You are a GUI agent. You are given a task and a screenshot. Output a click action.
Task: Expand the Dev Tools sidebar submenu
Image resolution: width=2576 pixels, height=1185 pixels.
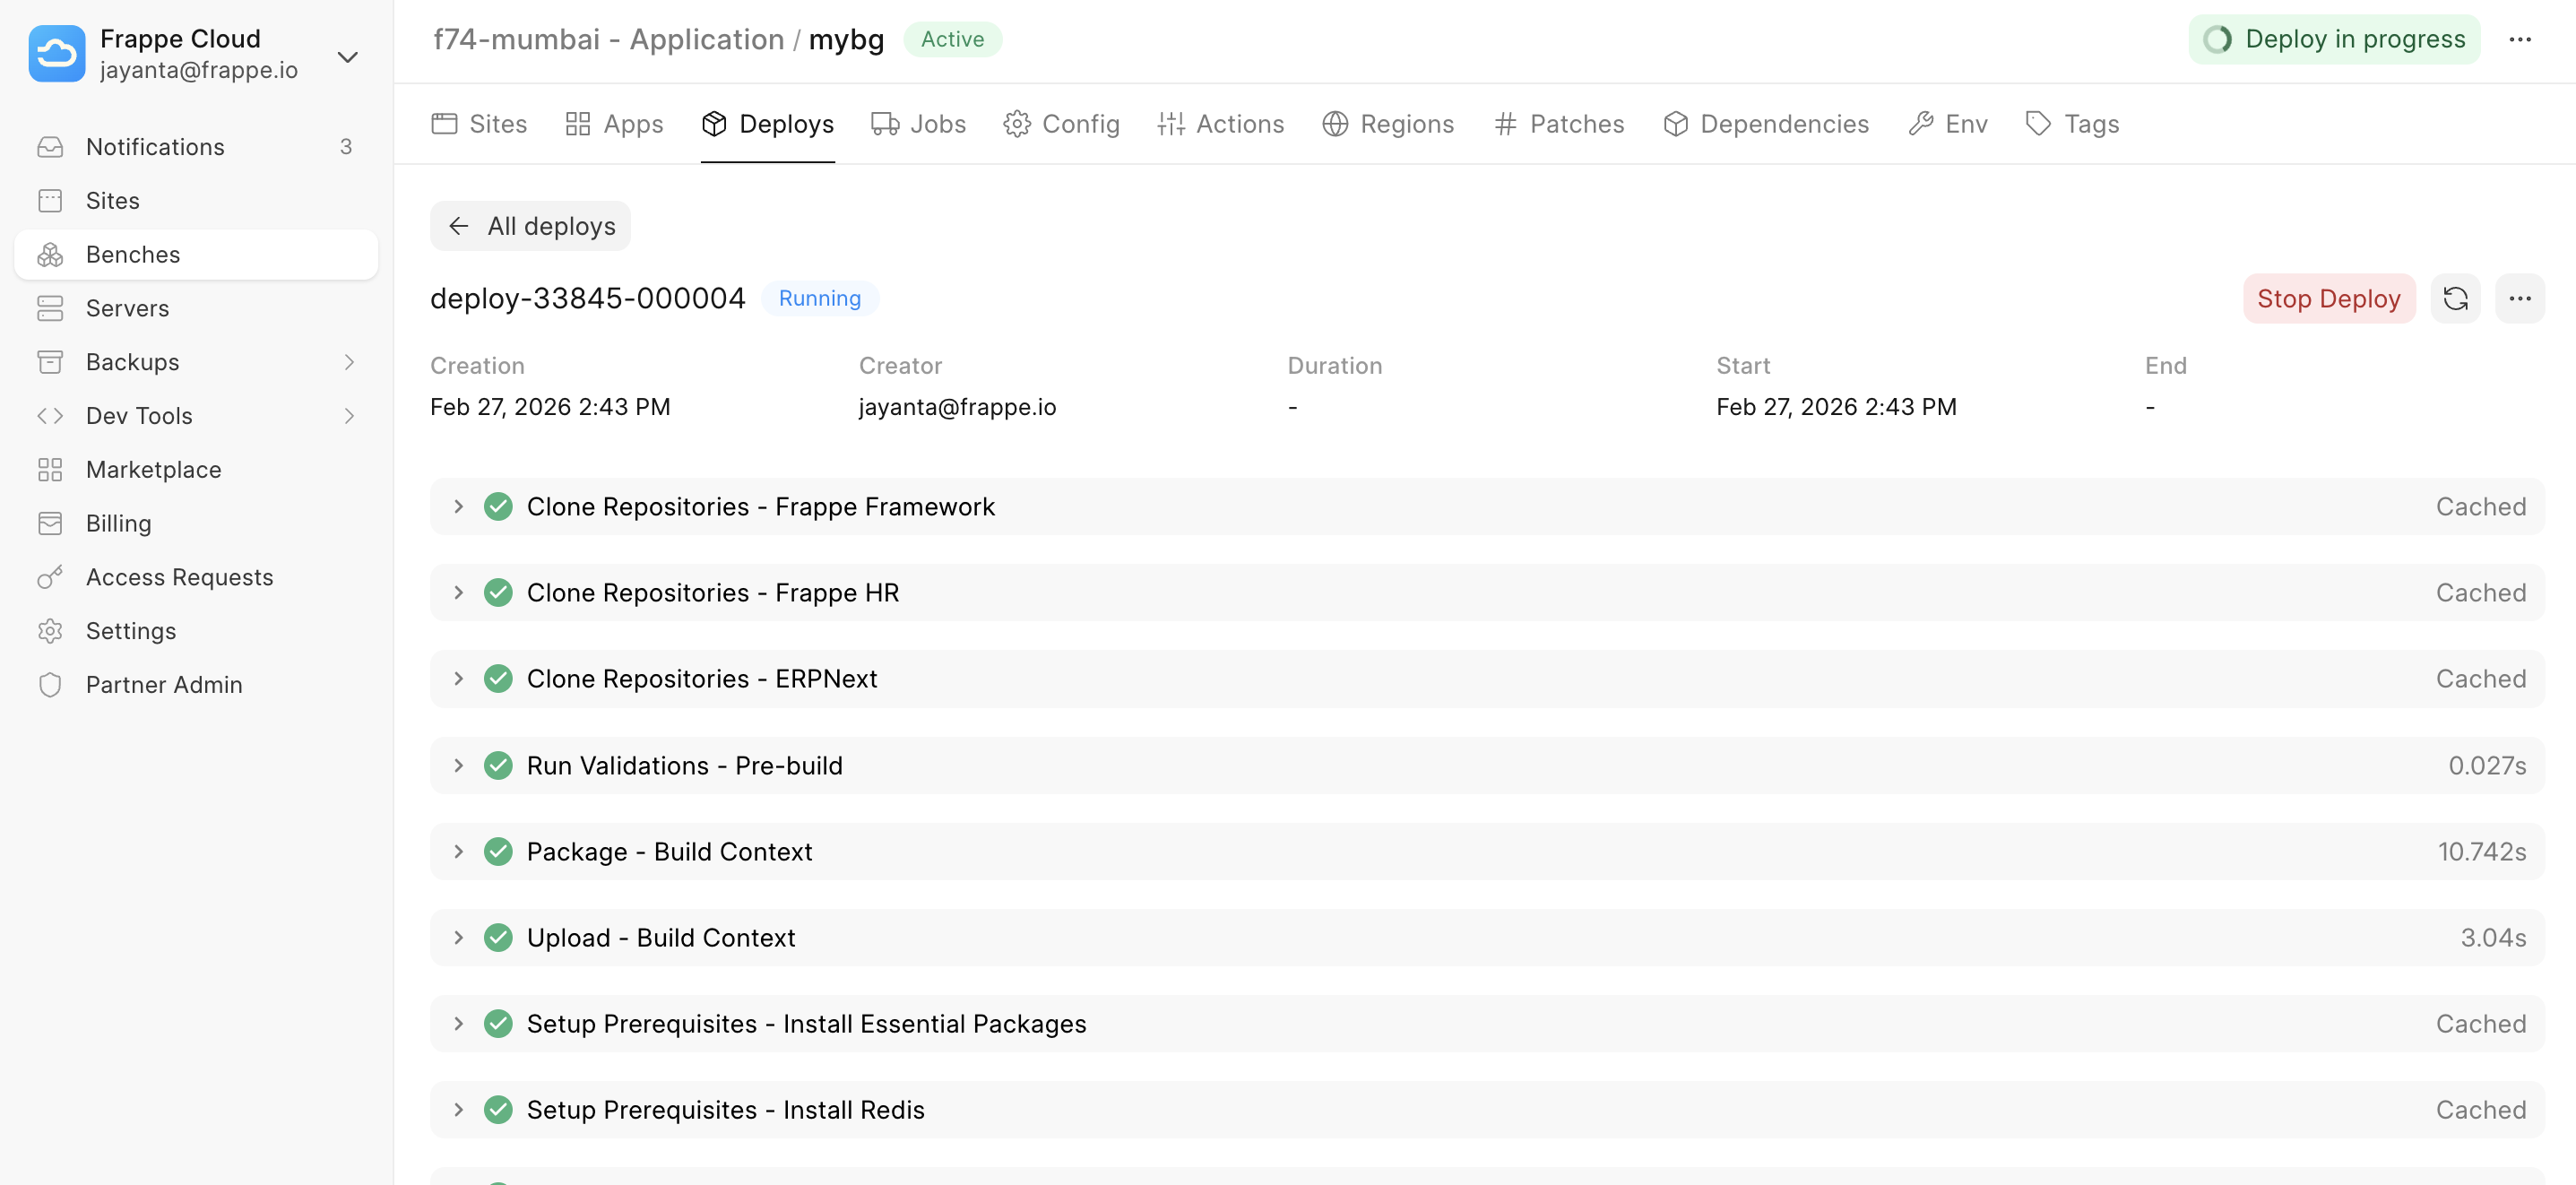coord(349,416)
